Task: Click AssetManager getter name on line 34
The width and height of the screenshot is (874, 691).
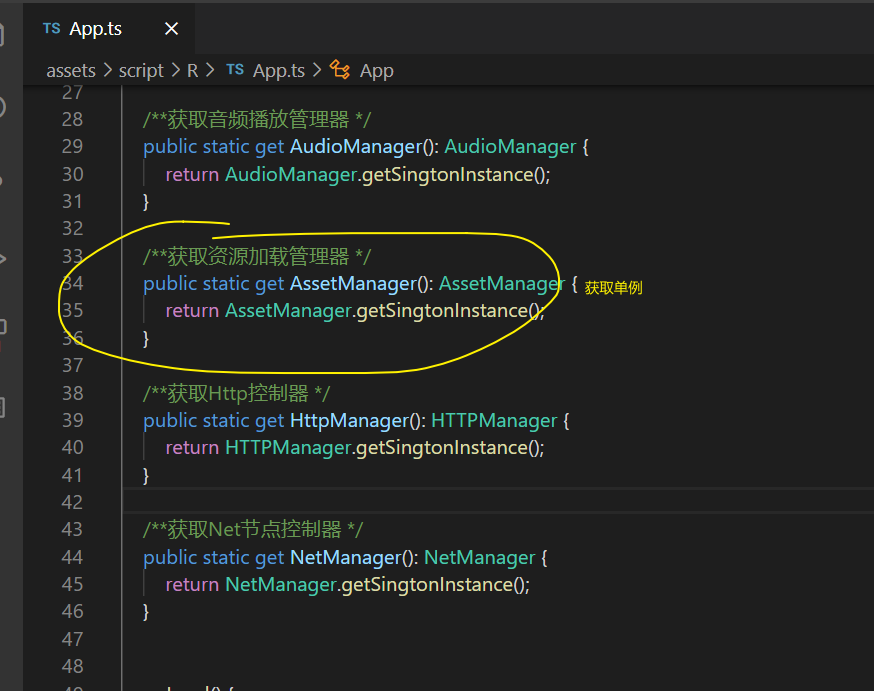Action: point(353,284)
